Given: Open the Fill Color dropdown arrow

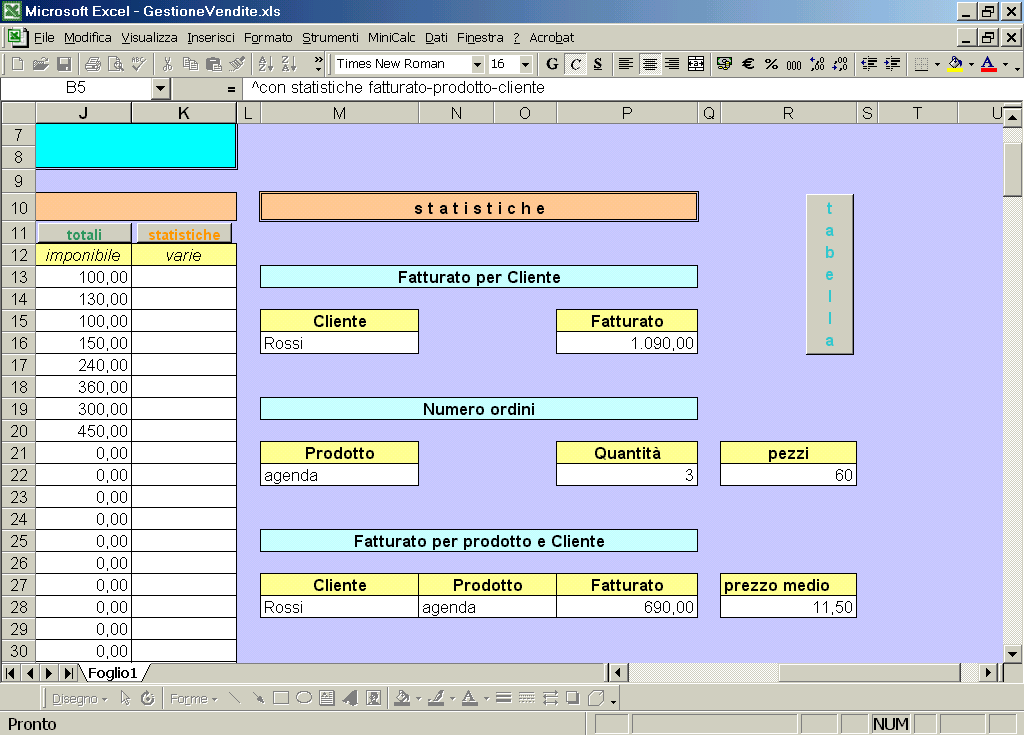Looking at the screenshot, I should (x=971, y=64).
